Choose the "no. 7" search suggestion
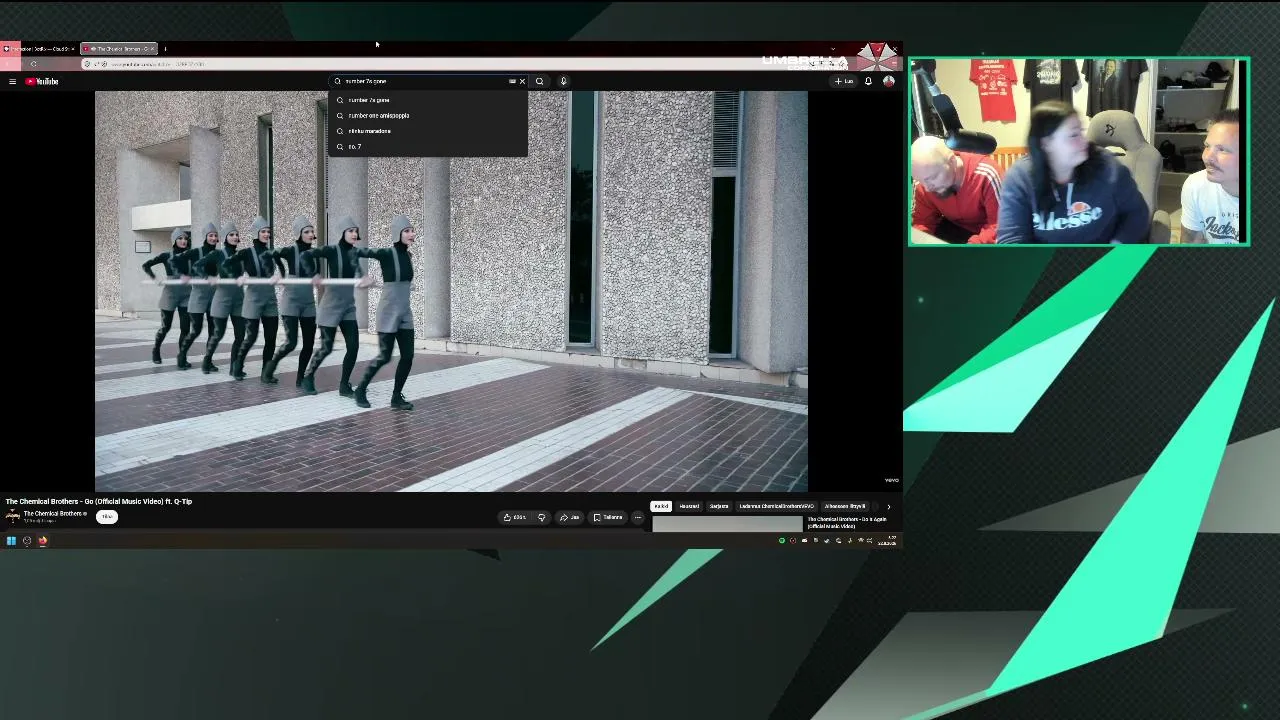Viewport: 1280px width, 720px height. click(x=428, y=146)
